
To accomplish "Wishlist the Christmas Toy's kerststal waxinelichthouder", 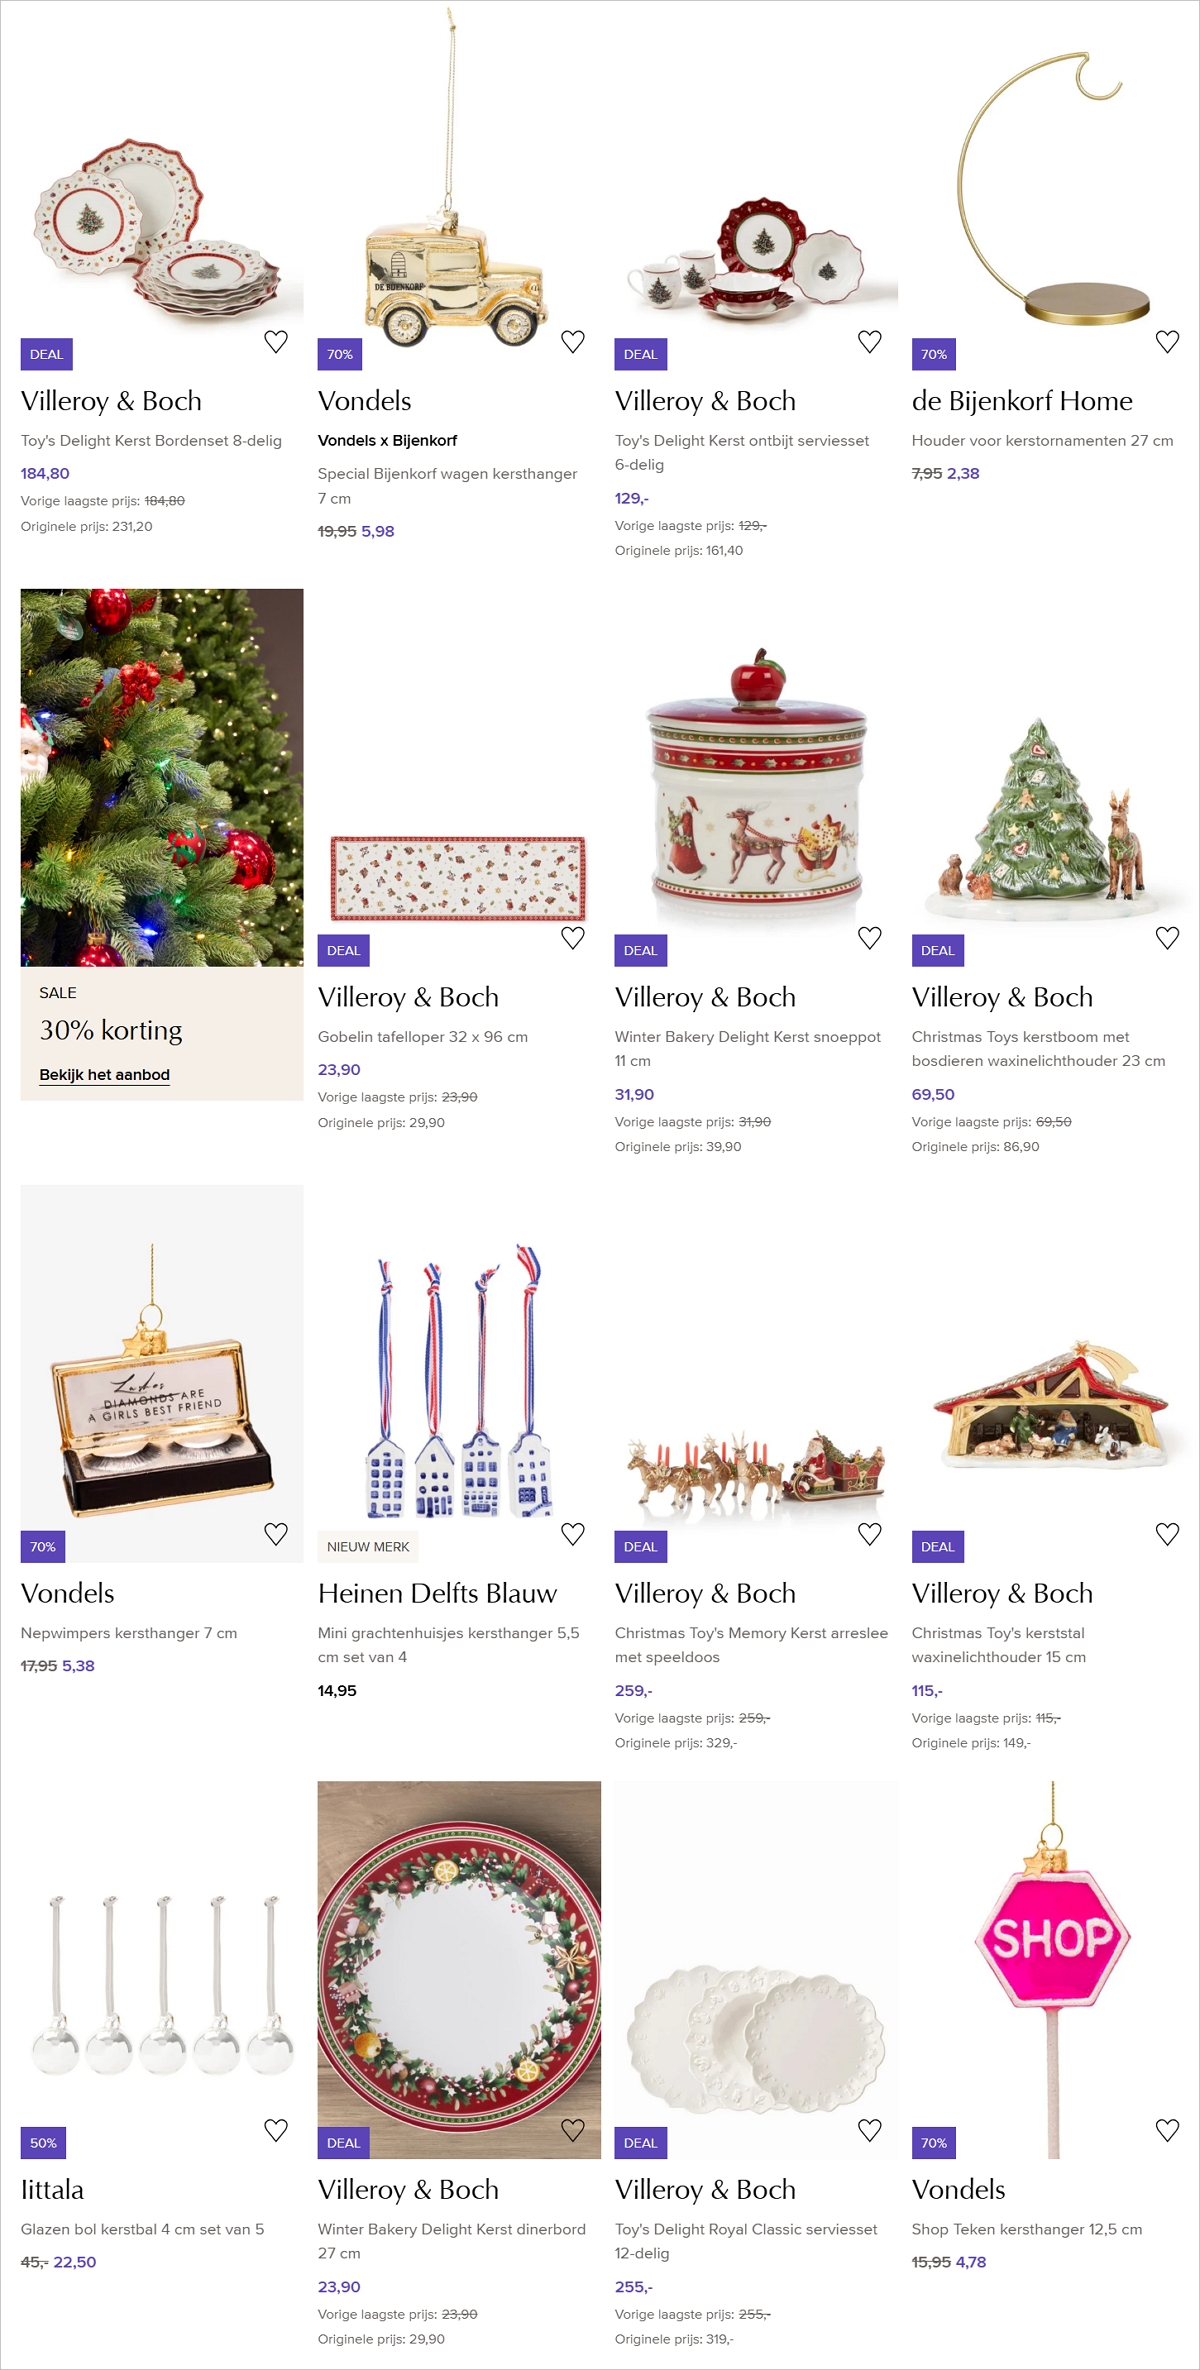I will (x=1167, y=1534).
